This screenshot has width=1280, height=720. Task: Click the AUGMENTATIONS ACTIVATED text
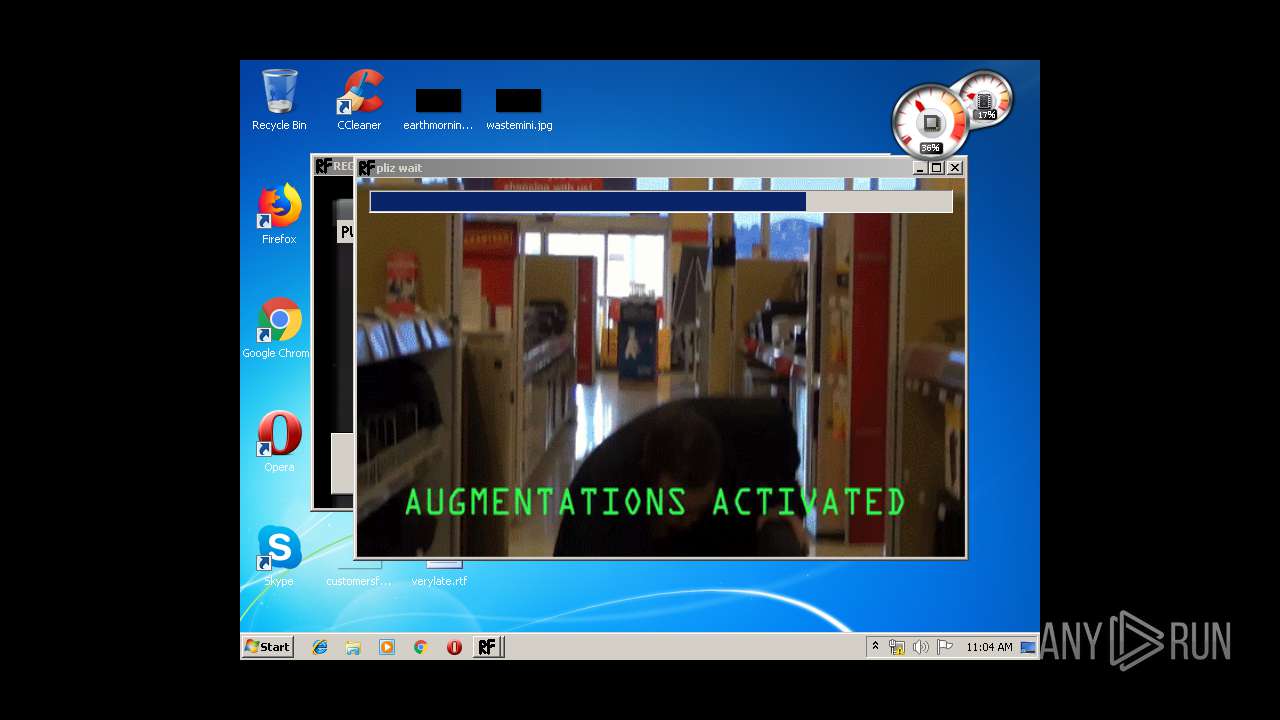point(655,502)
